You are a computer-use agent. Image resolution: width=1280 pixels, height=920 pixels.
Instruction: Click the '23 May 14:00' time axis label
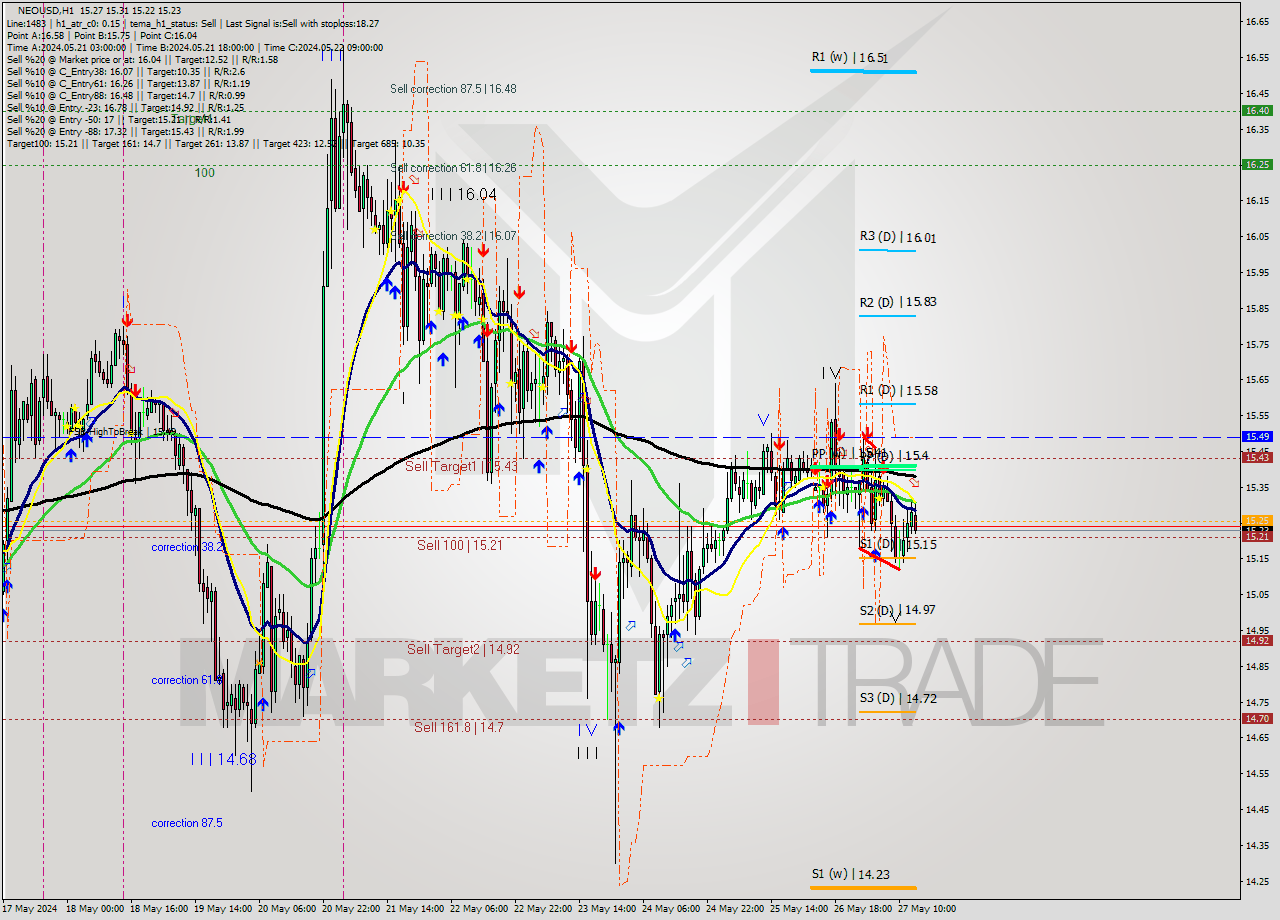pos(609,909)
